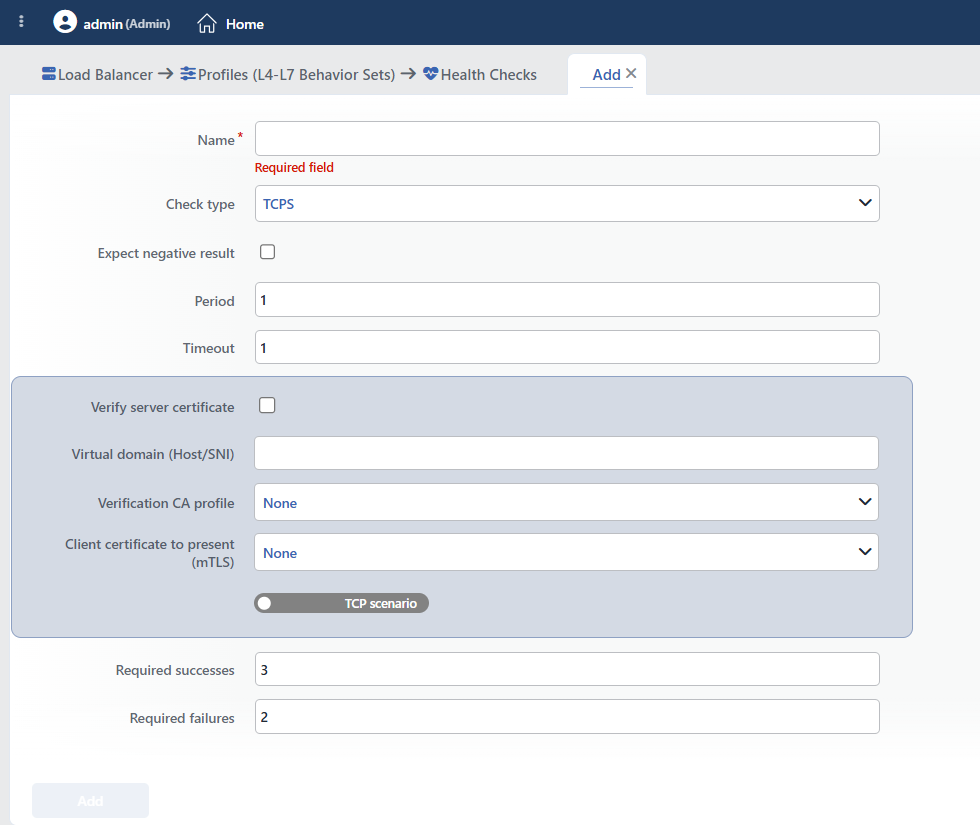This screenshot has height=825, width=980.
Task: Click the Required successes field
Action: click(567, 669)
